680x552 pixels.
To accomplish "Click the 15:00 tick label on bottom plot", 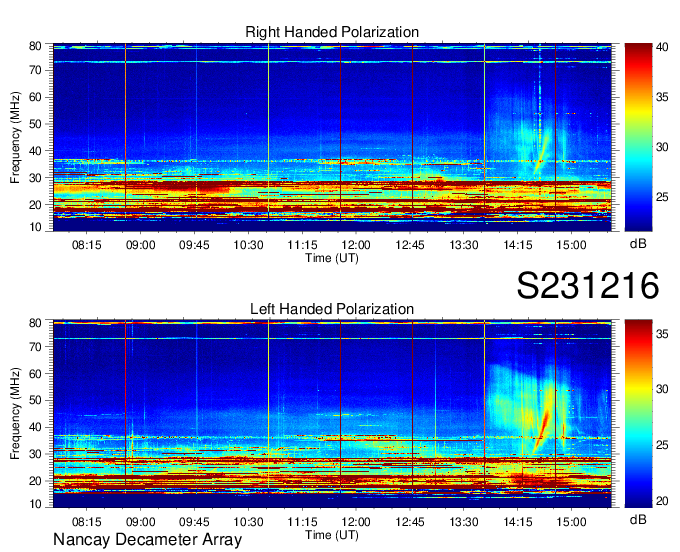I will click(571, 522).
